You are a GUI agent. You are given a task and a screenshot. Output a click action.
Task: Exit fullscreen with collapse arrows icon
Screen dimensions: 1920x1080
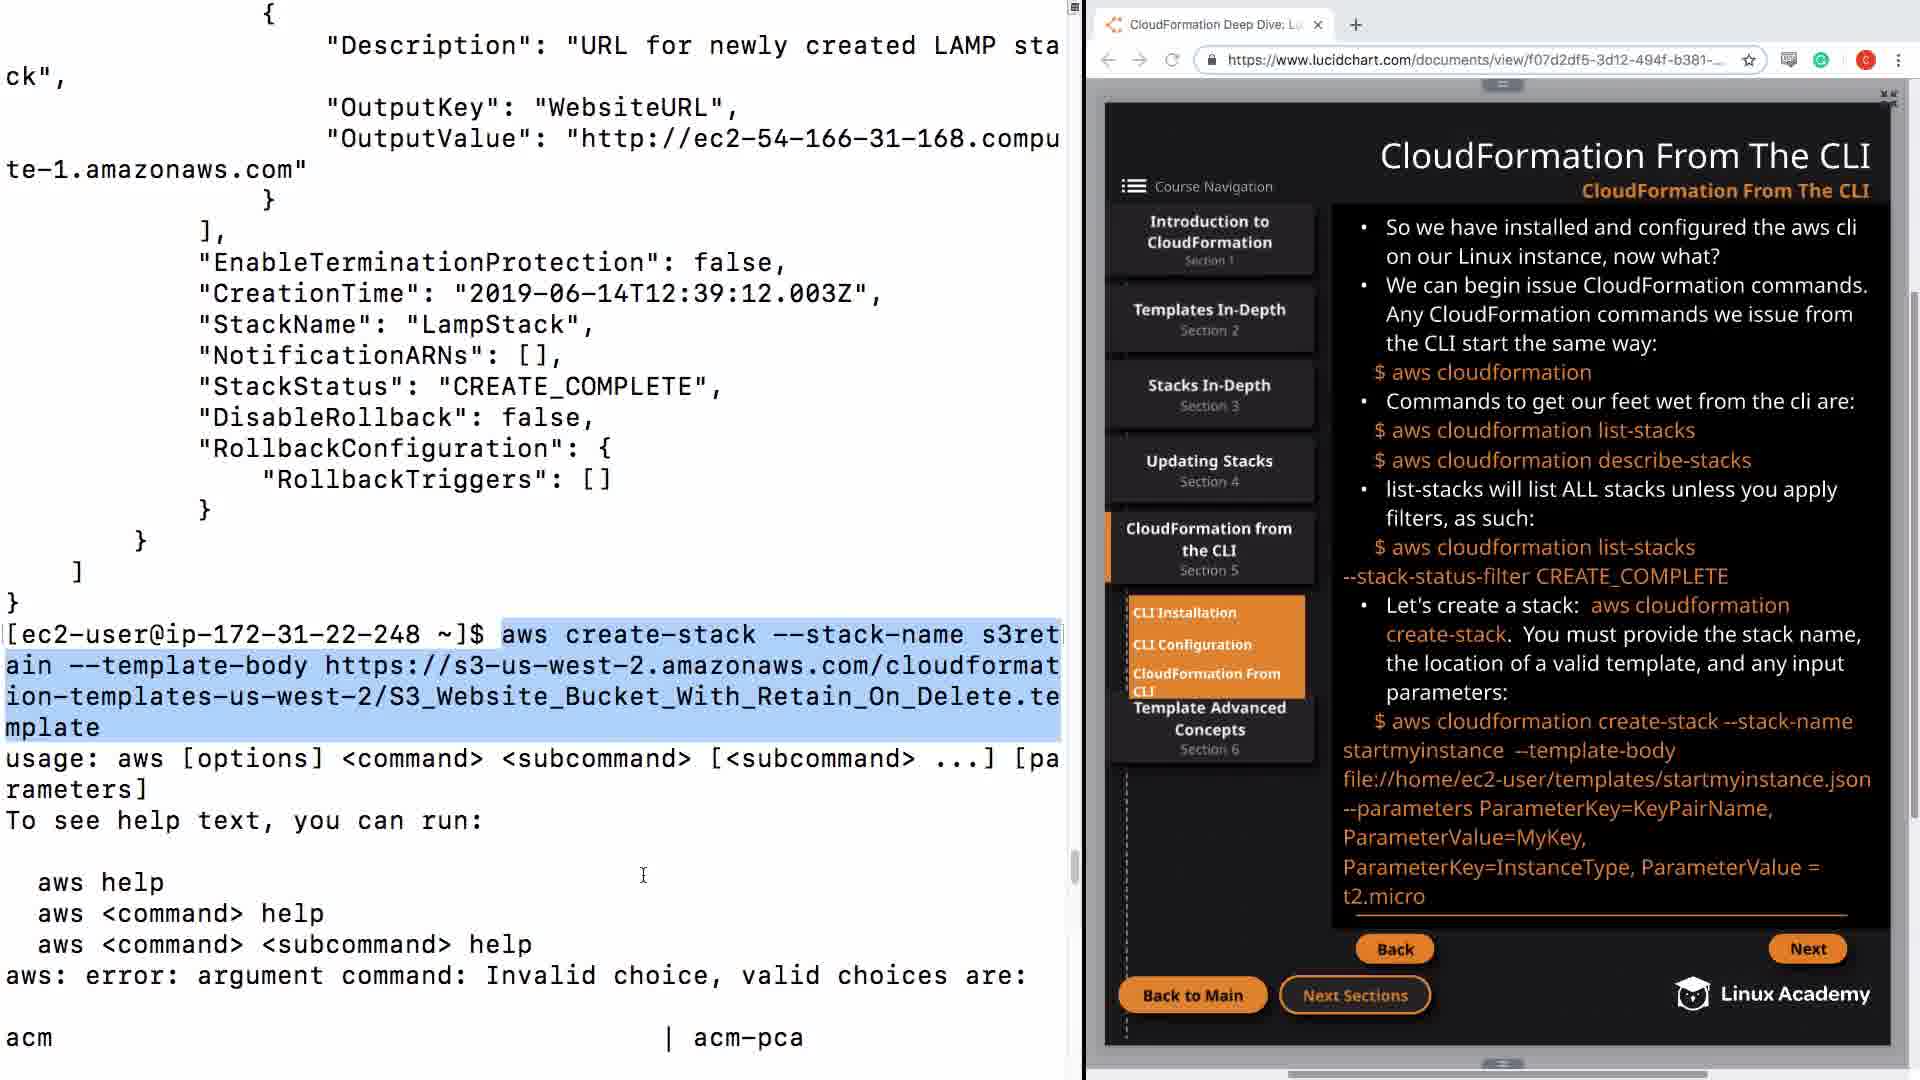coord(1888,98)
